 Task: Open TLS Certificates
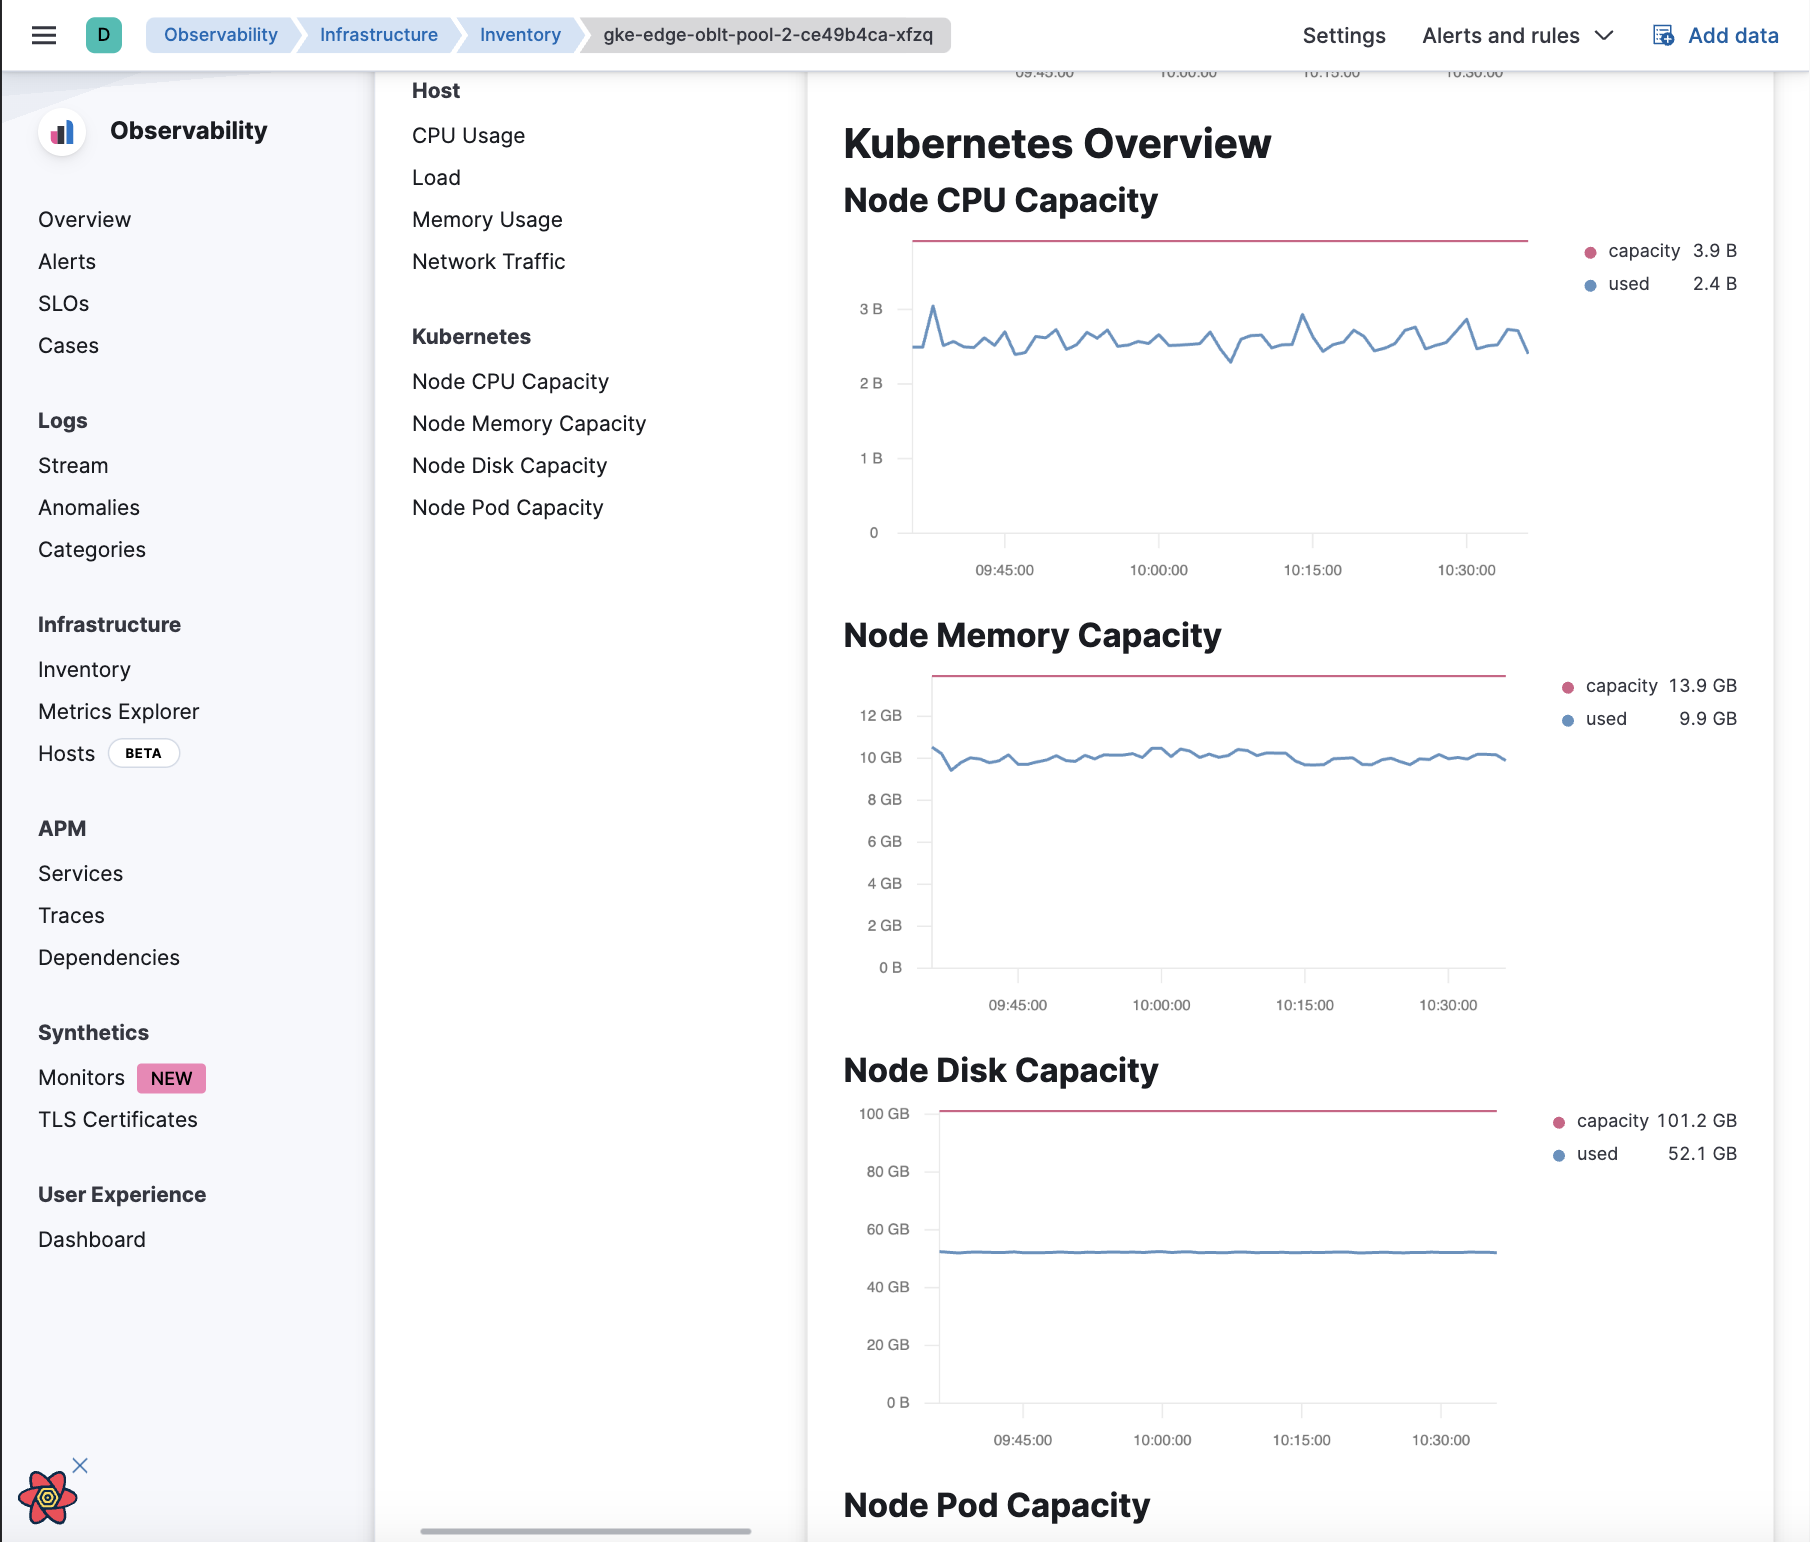pyautogui.click(x=118, y=1119)
